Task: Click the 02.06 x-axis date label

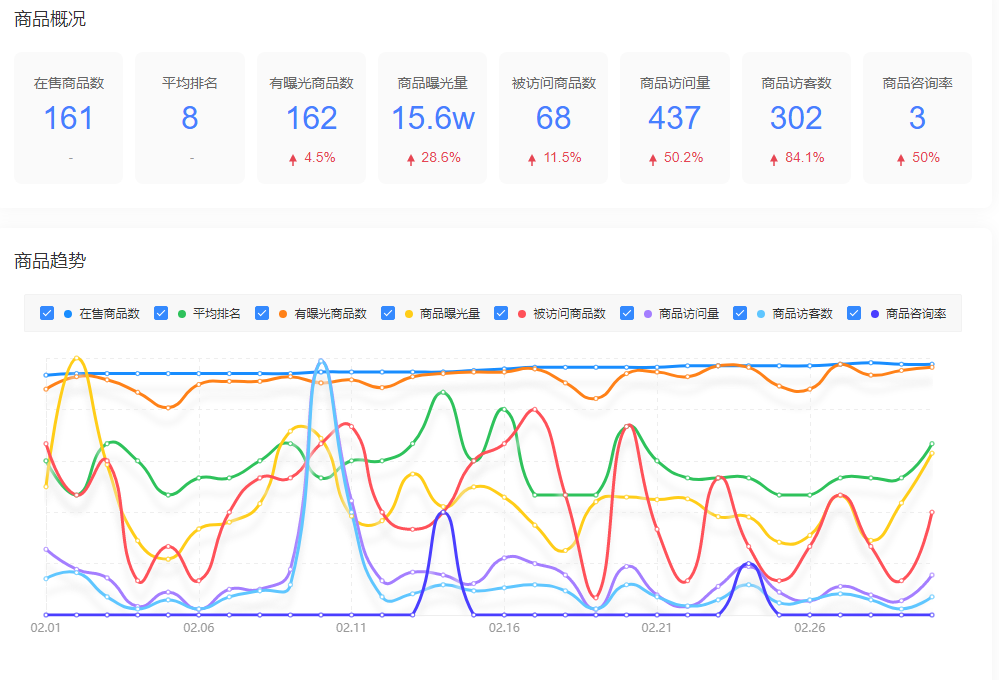Action: click(x=198, y=628)
